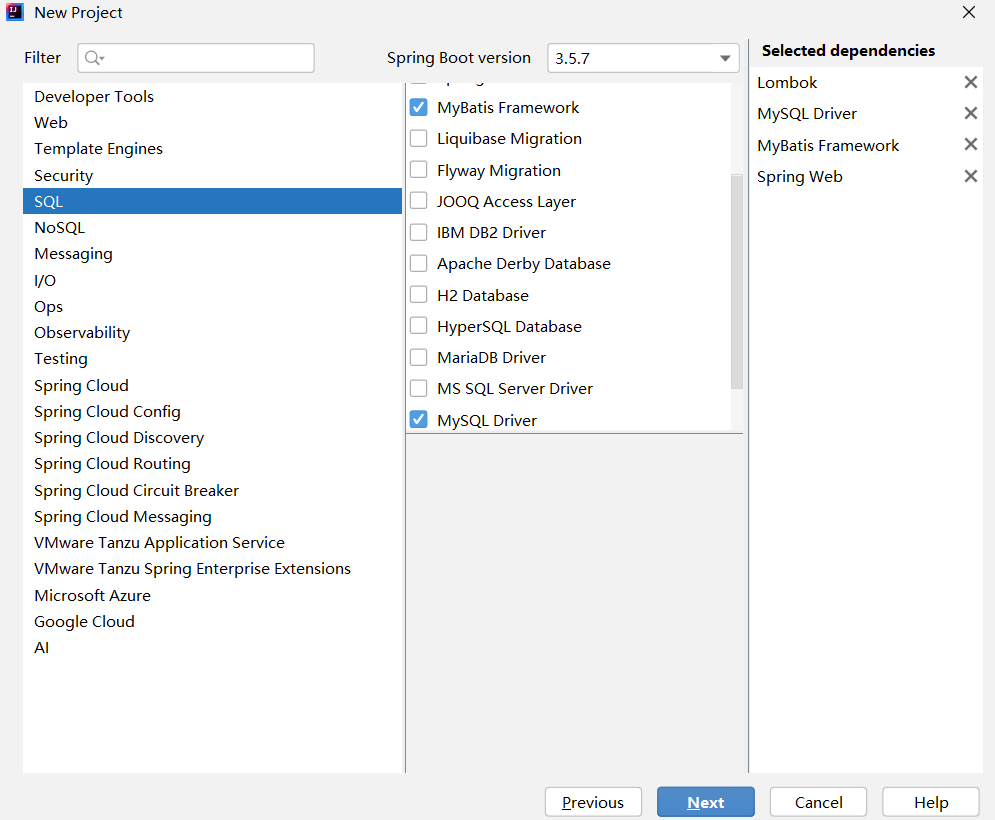The image size is (995, 820).
Task: Check MS SQL Server Driver
Action: 418,388
